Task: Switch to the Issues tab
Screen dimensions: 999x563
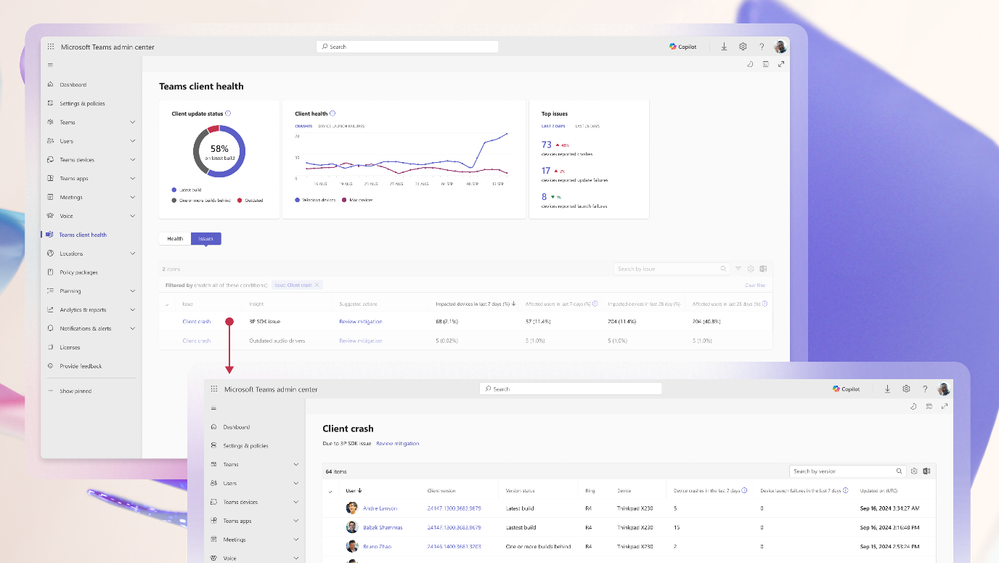Action: (x=206, y=239)
